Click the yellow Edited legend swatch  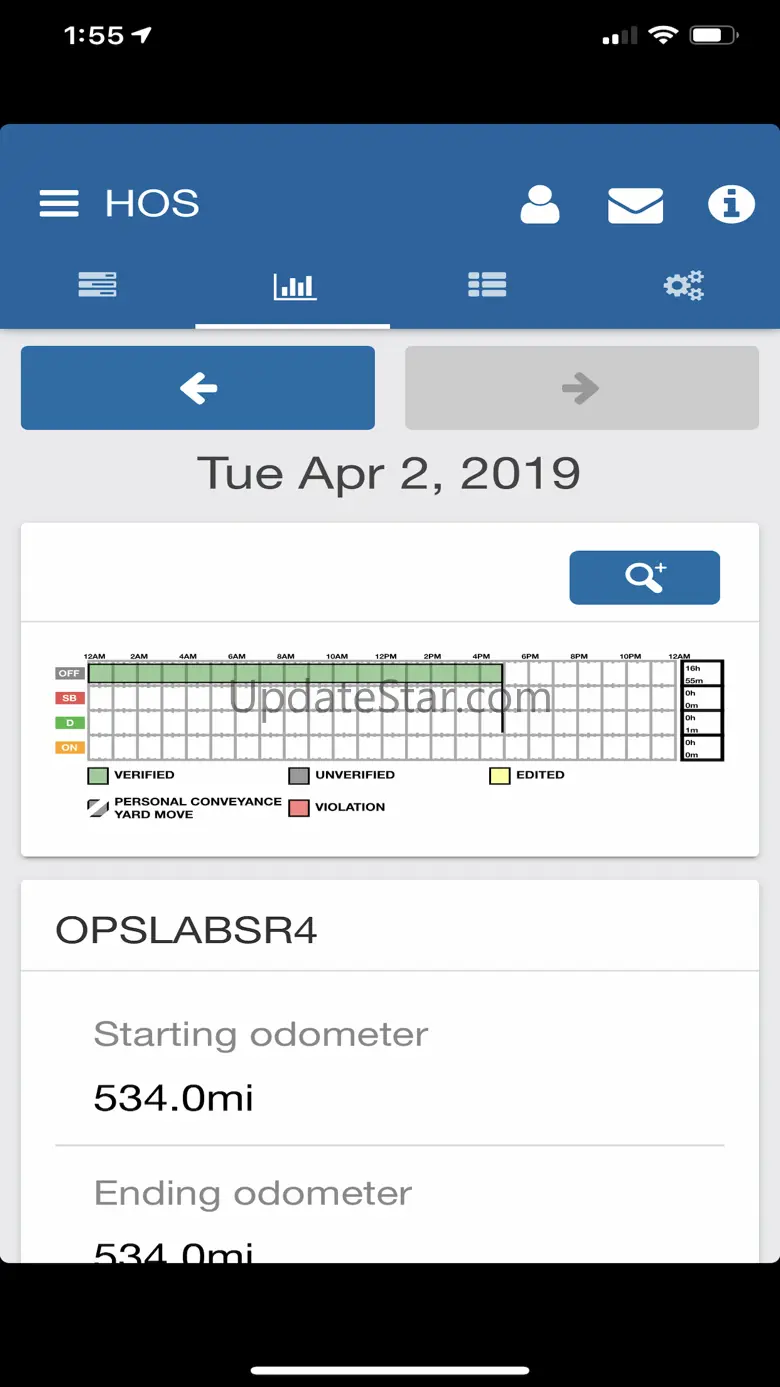pos(499,775)
